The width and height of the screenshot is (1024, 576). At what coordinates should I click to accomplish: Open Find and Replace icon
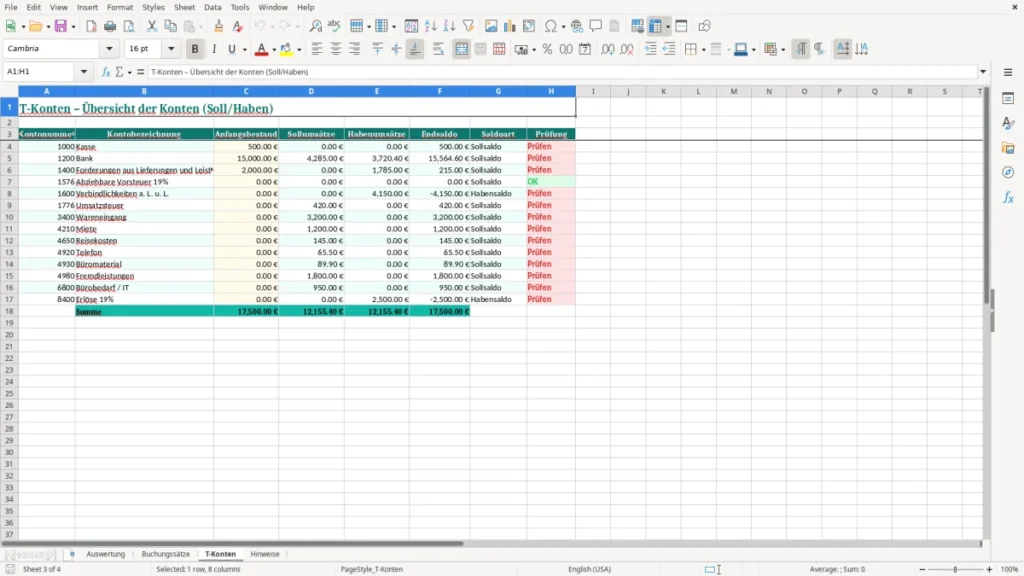click(315, 26)
